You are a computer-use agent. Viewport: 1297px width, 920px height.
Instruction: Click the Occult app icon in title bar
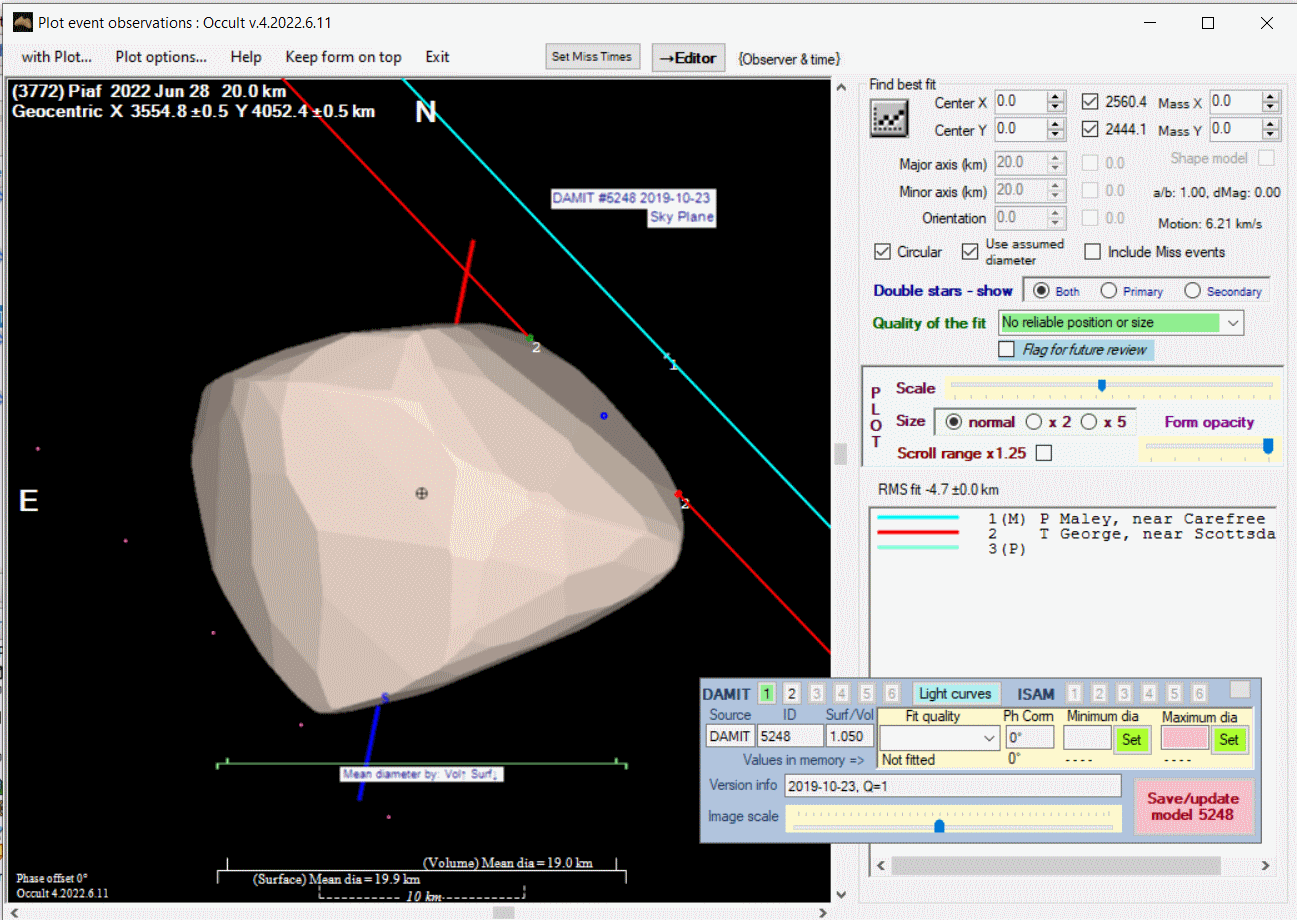[x=22, y=22]
